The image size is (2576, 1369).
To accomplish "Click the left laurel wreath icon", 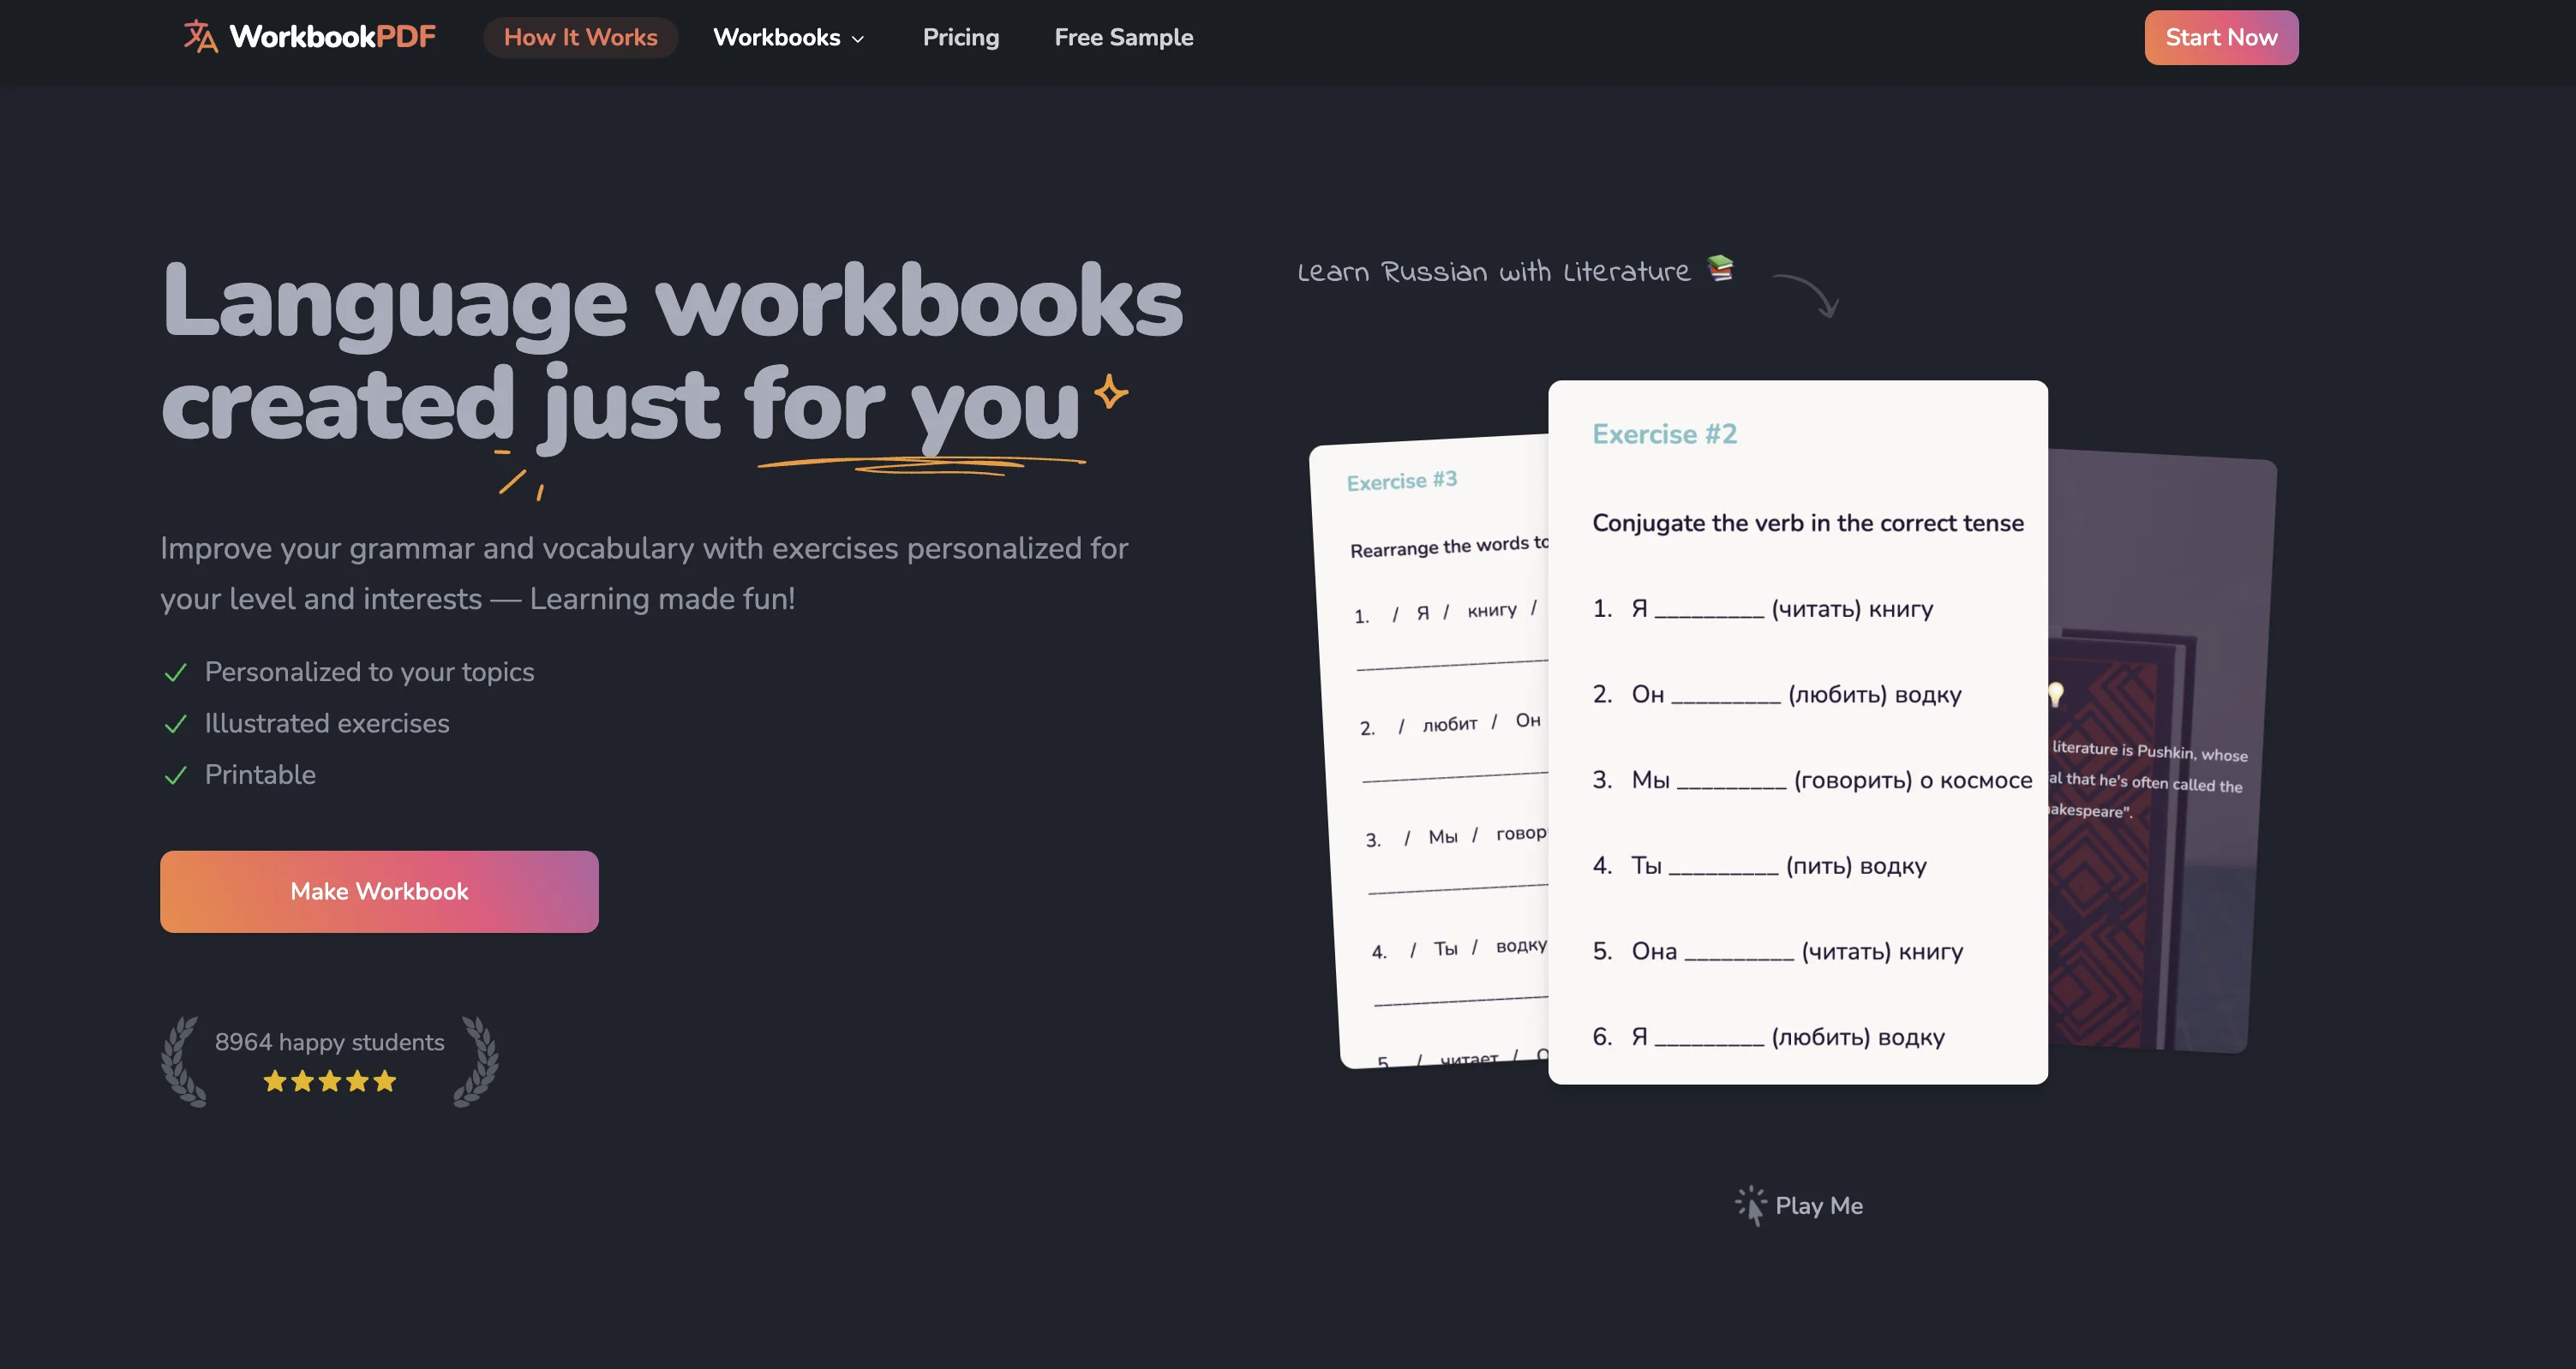I will click(184, 1061).
